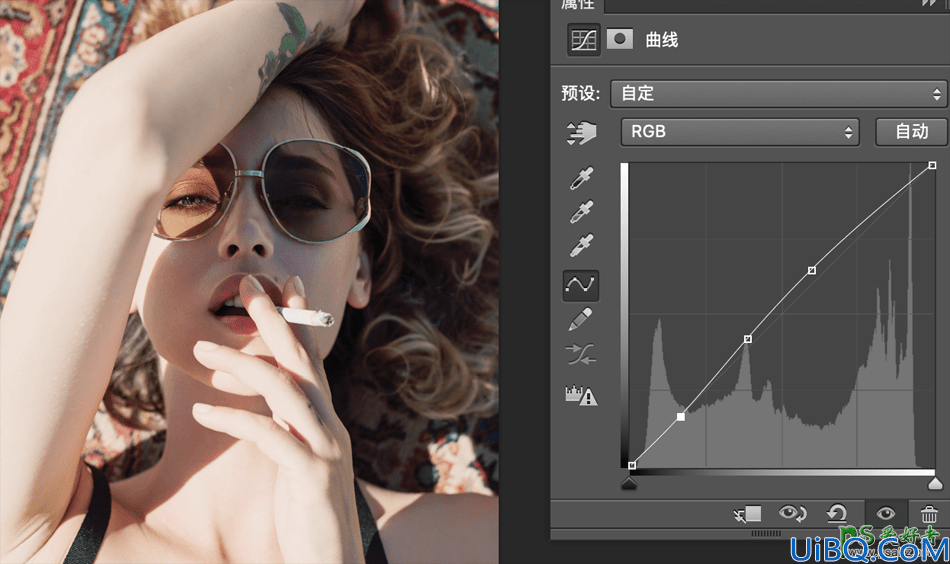
Task: Select the filled curve point in shadows
Action: [681, 417]
